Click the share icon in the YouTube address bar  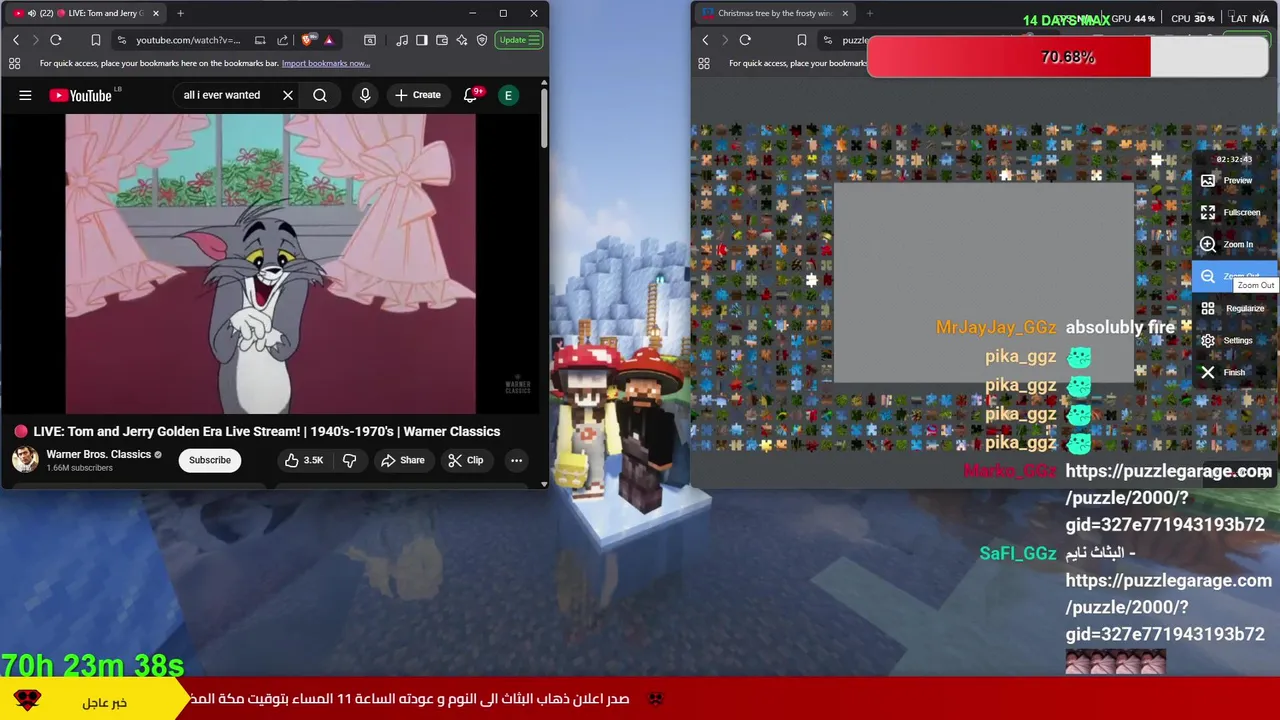(284, 40)
